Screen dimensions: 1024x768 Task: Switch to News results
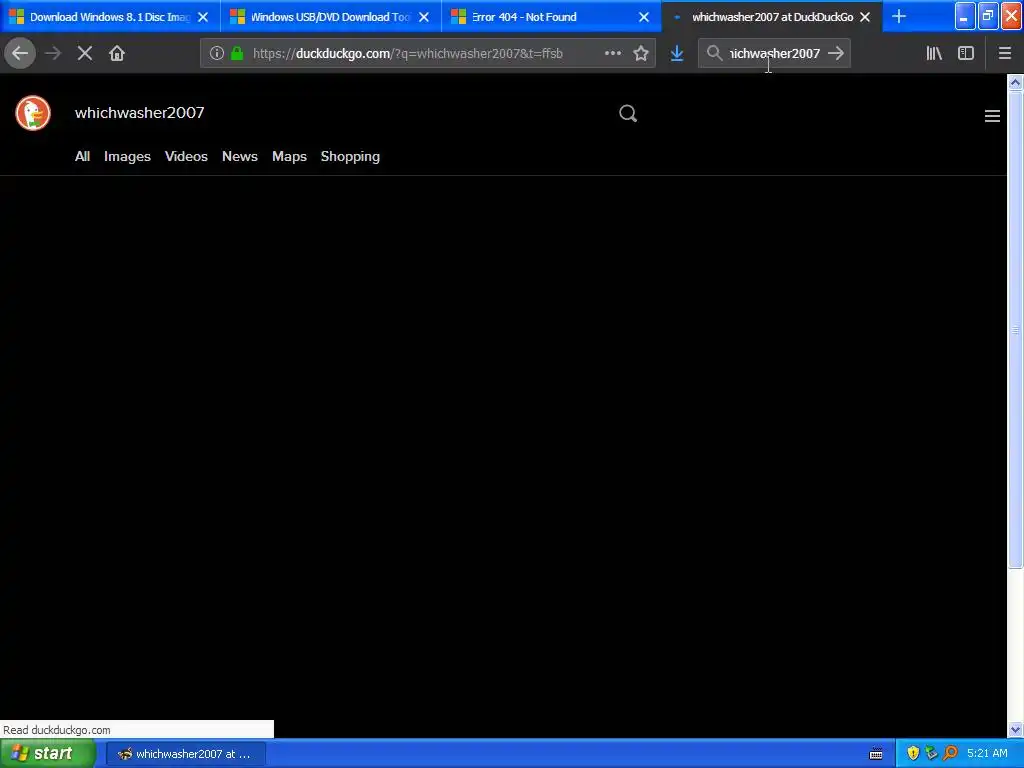pyautogui.click(x=240, y=157)
